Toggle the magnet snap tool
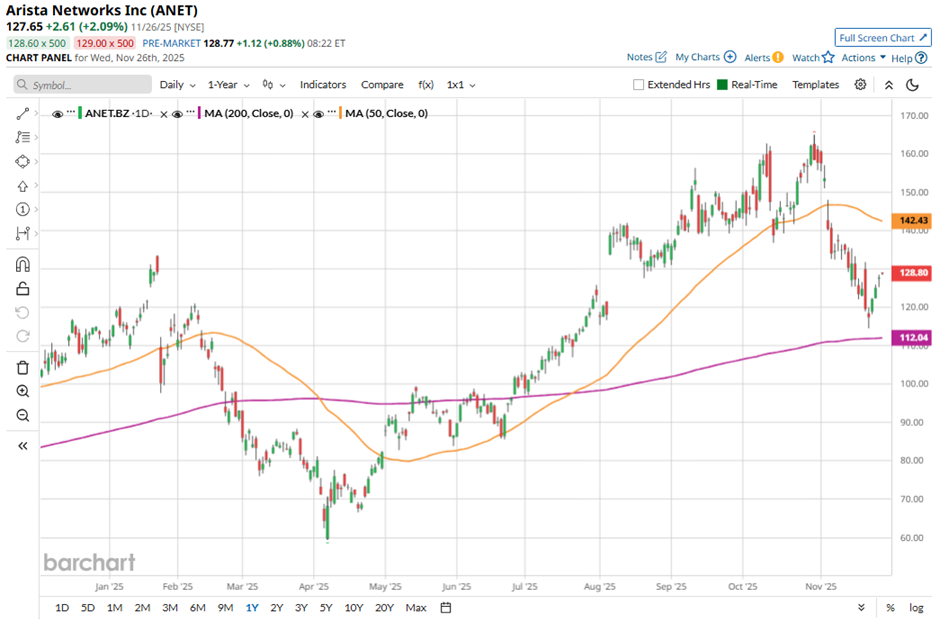 22,265
